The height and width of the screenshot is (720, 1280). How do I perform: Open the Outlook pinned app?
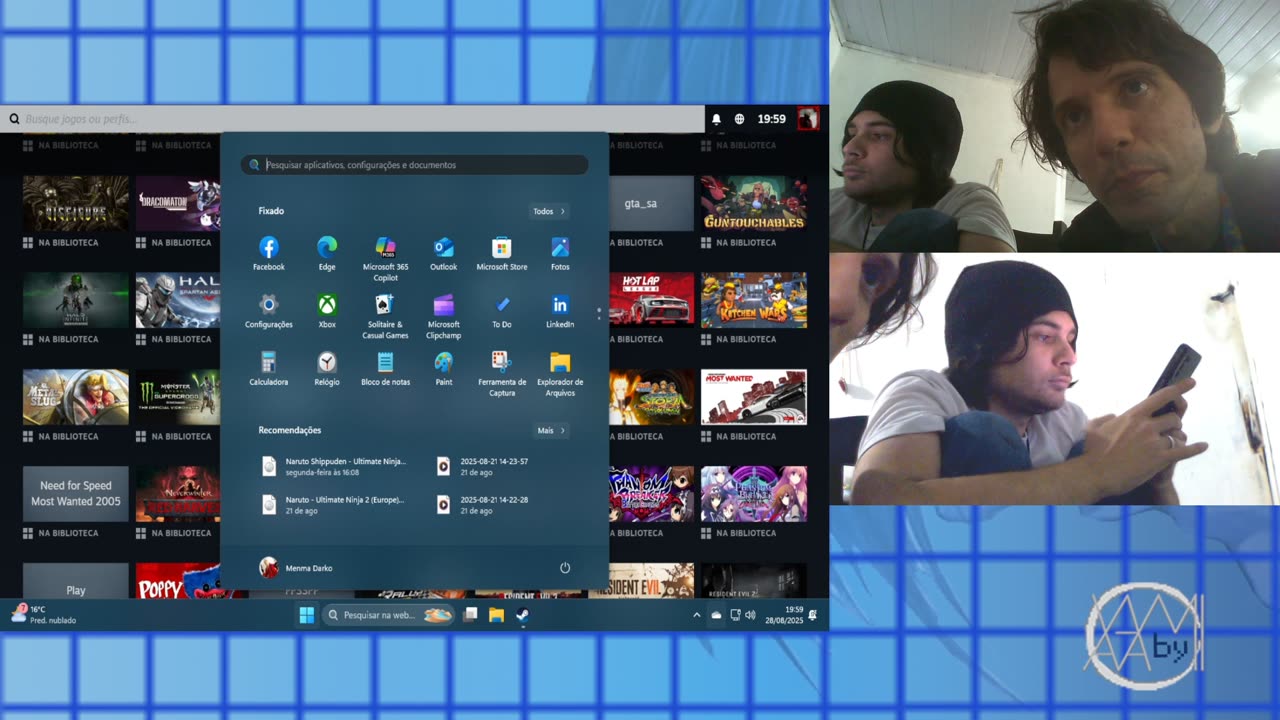[x=443, y=254]
